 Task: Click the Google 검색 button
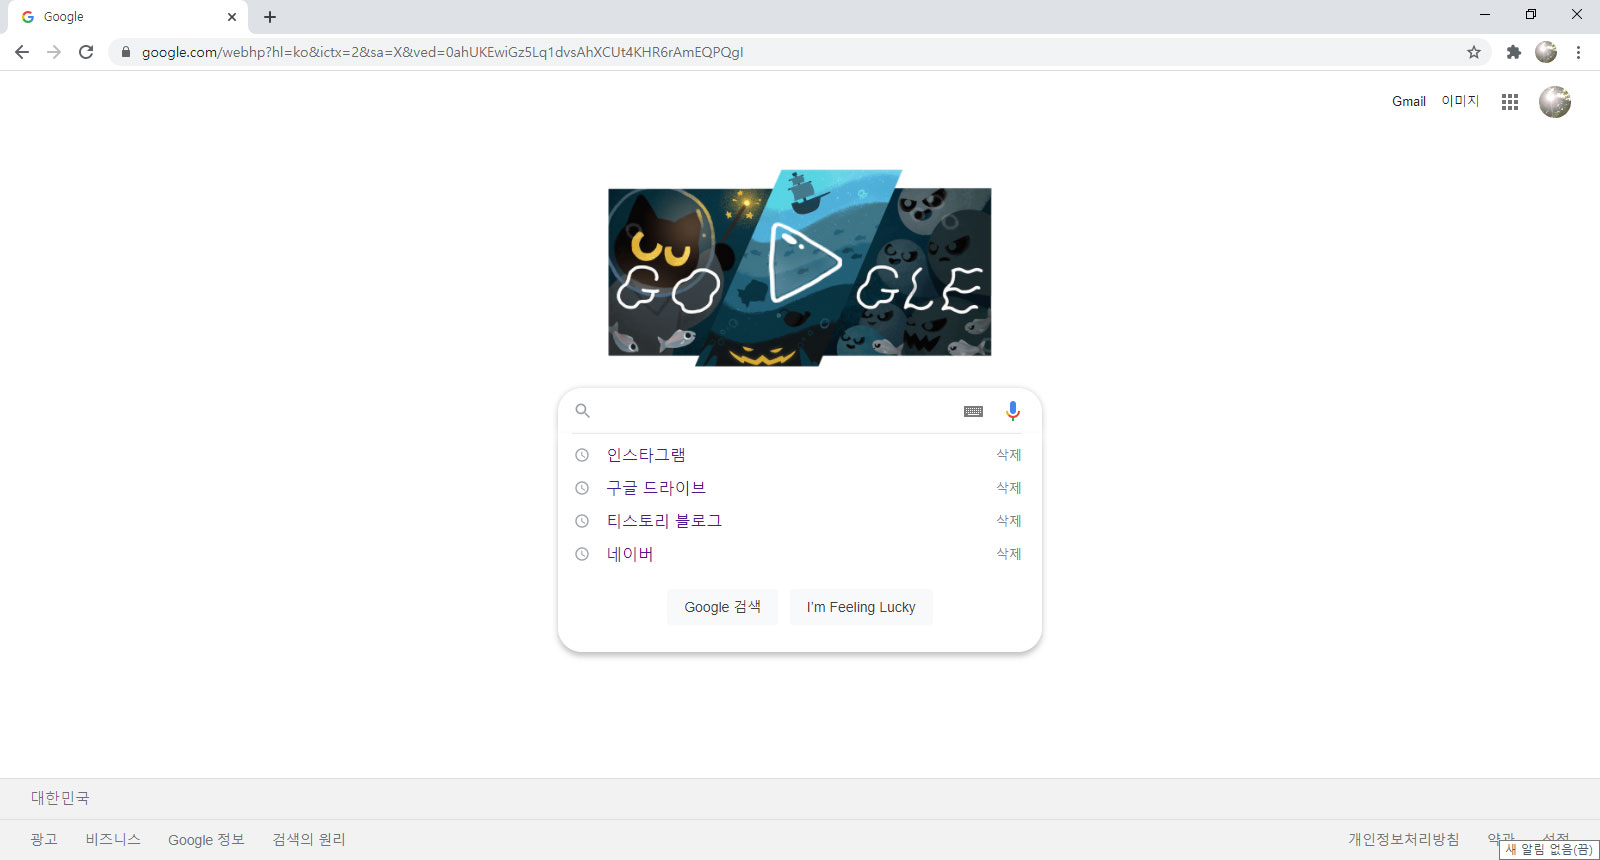click(x=722, y=607)
